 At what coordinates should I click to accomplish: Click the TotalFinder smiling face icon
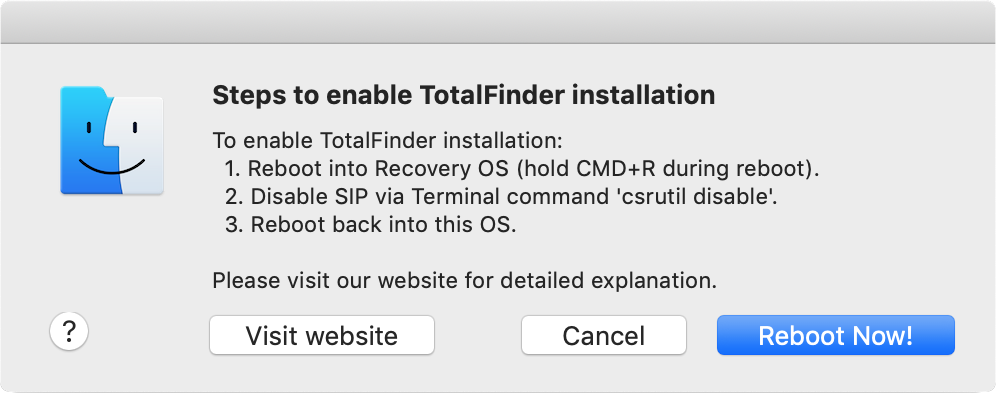112,140
